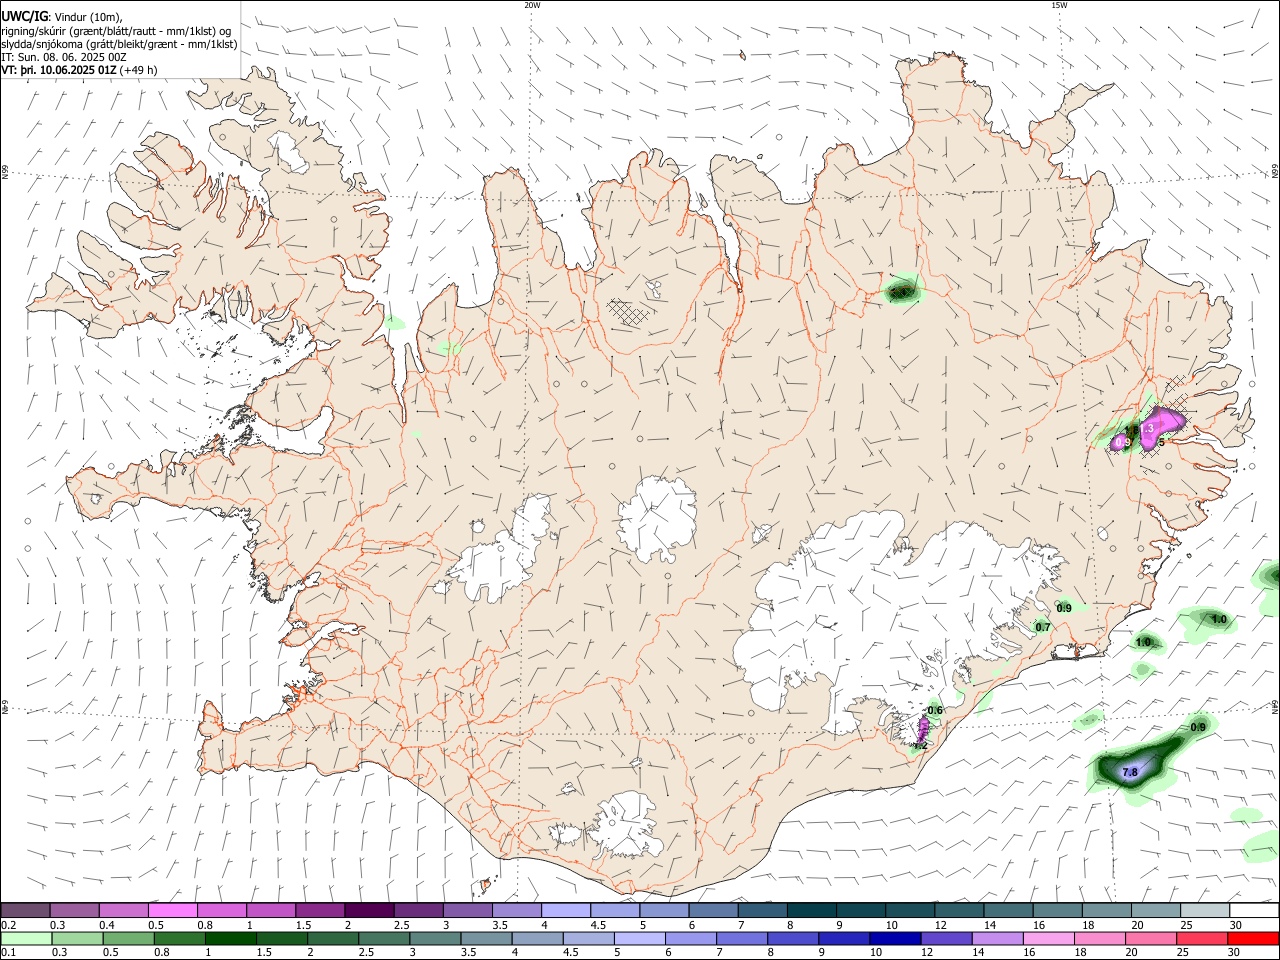Select the periwinkle 6 swatch in rain row

click(690, 938)
